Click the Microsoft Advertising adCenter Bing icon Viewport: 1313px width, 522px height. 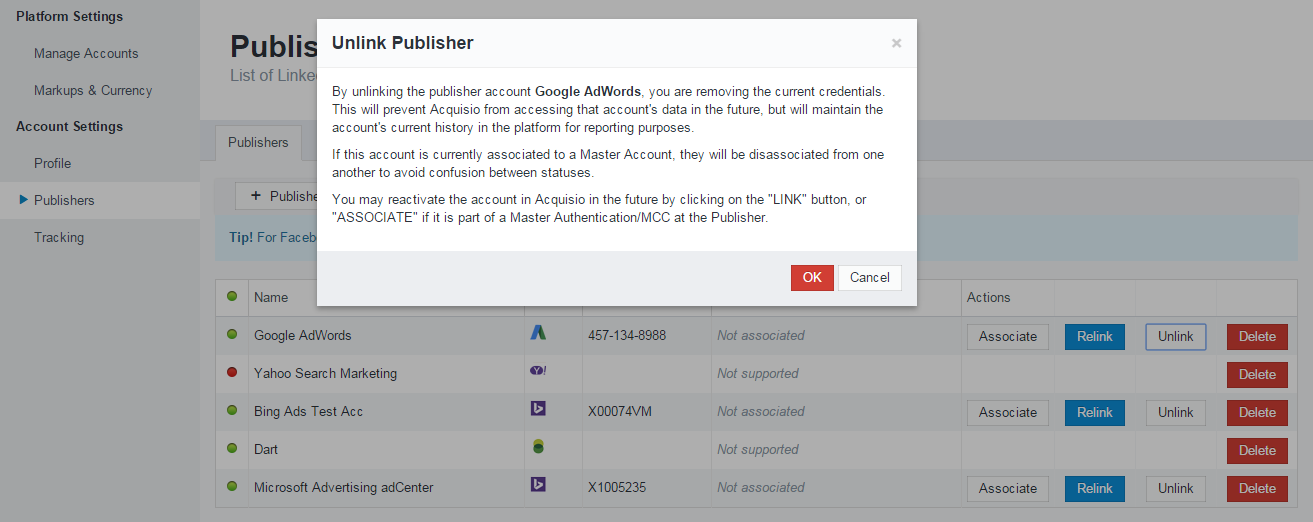pos(538,486)
